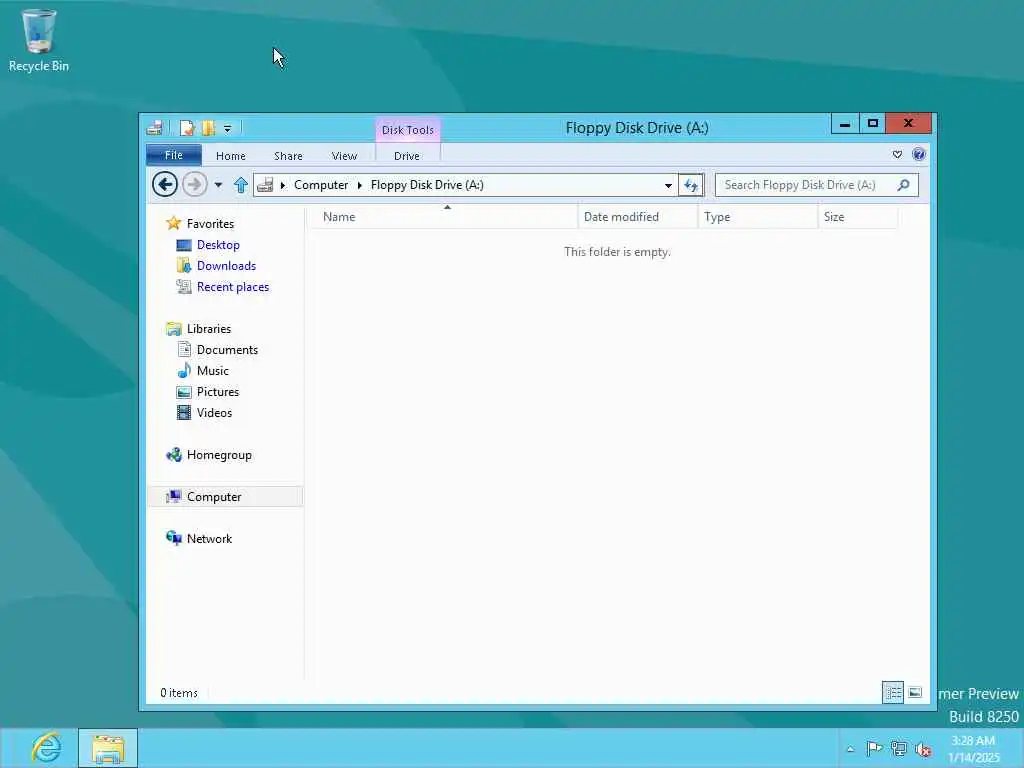Expand the ribbon with the chevron arrow
Viewport: 1024px width, 768px height.
tap(897, 155)
